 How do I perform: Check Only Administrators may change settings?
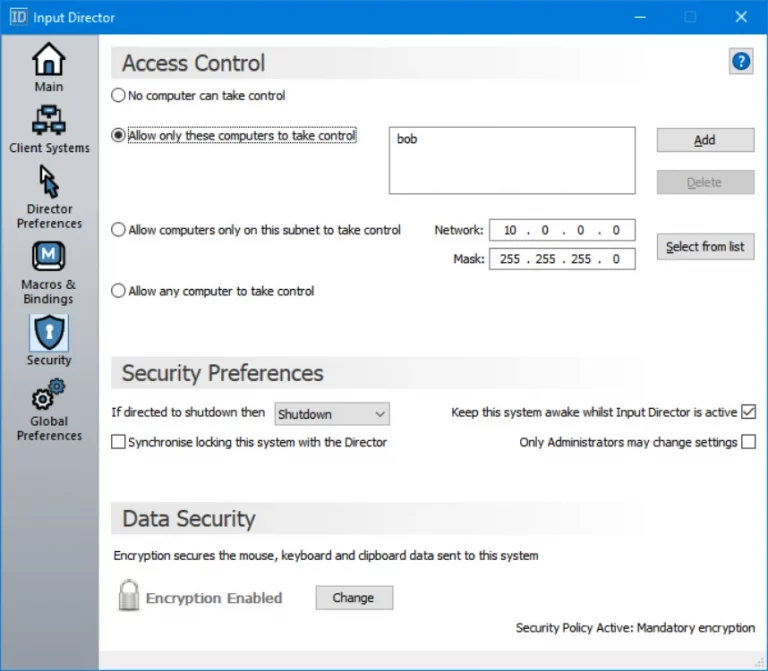pyautogui.click(x=748, y=442)
